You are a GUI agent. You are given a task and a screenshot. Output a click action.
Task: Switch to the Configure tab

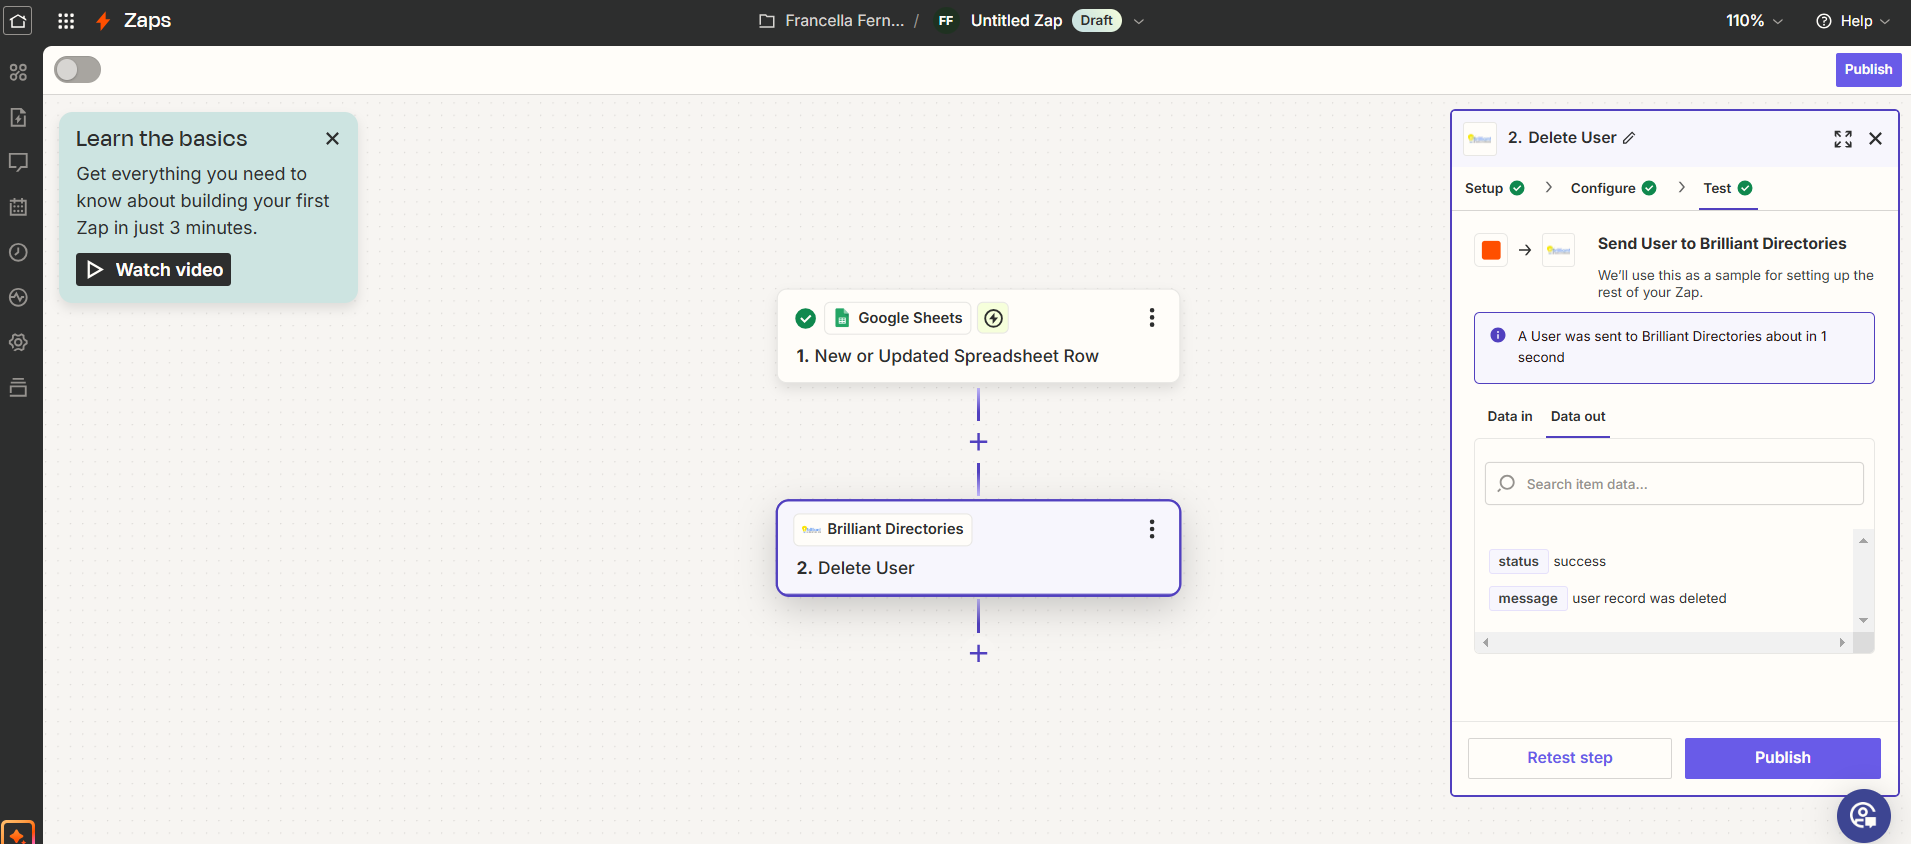[1613, 188]
